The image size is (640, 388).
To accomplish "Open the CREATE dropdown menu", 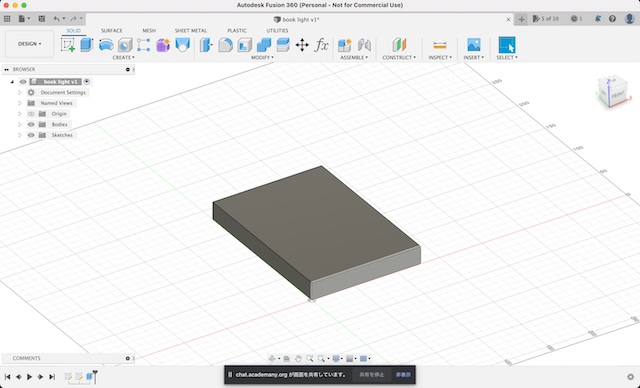I will click(123, 58).
